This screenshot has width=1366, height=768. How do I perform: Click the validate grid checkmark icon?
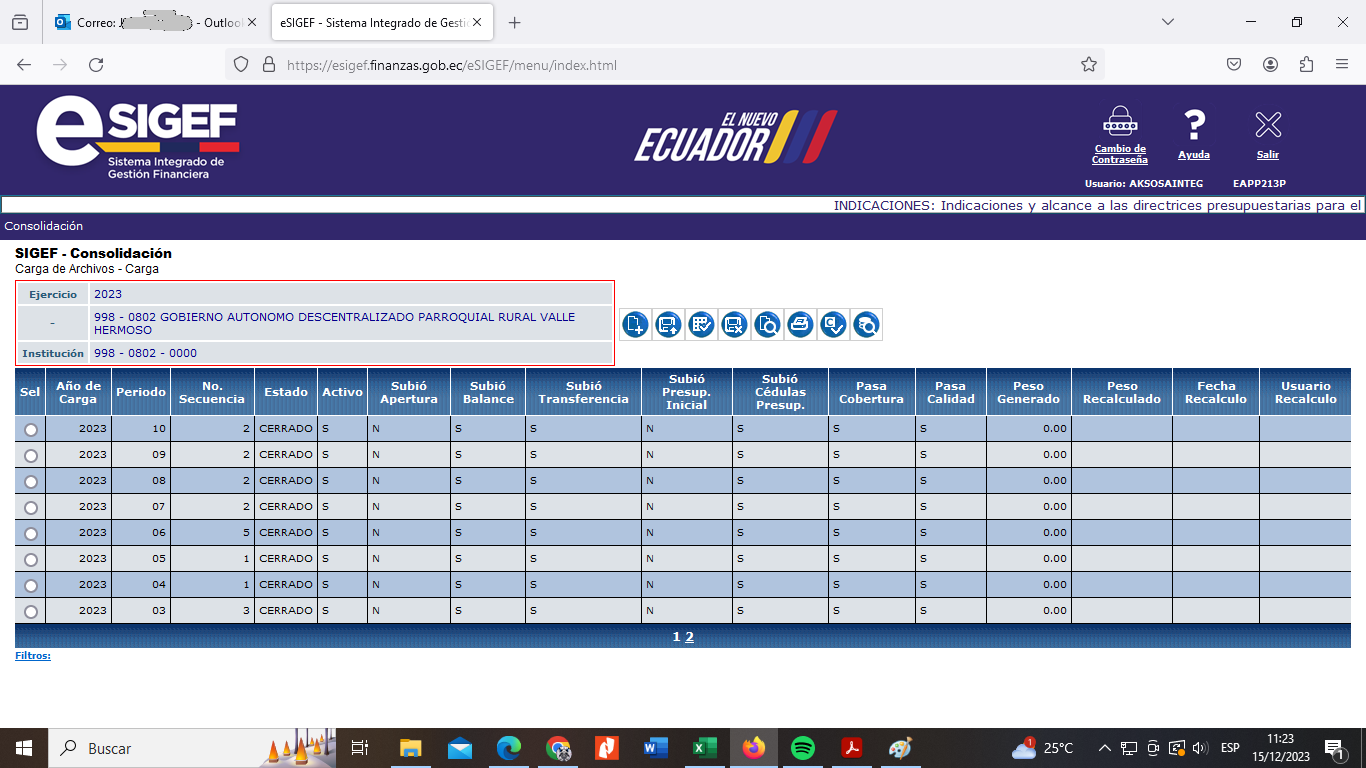(x=701, y=324)
